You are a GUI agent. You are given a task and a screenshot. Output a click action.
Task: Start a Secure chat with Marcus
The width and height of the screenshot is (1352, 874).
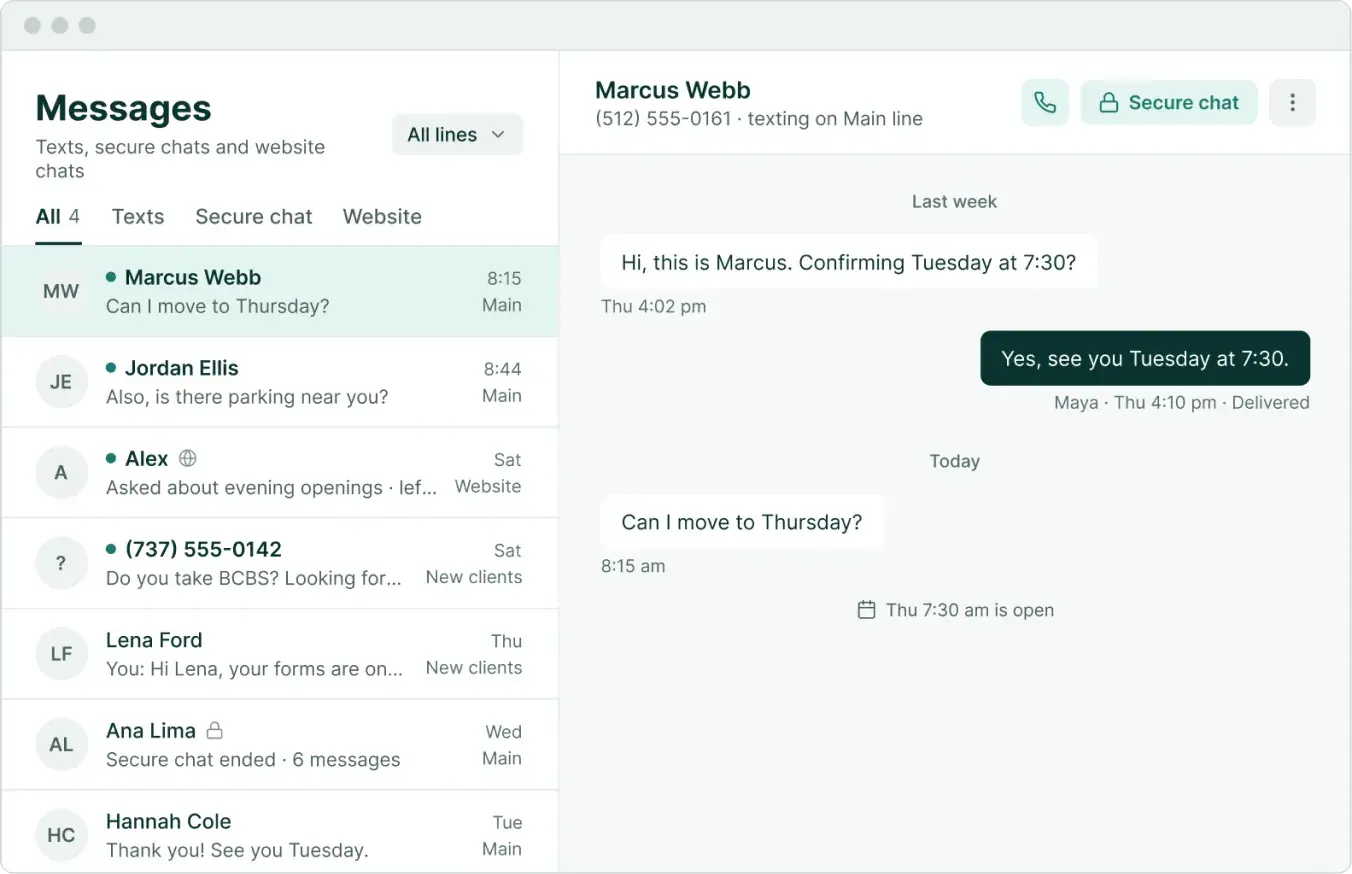(x=1169, y=103)
